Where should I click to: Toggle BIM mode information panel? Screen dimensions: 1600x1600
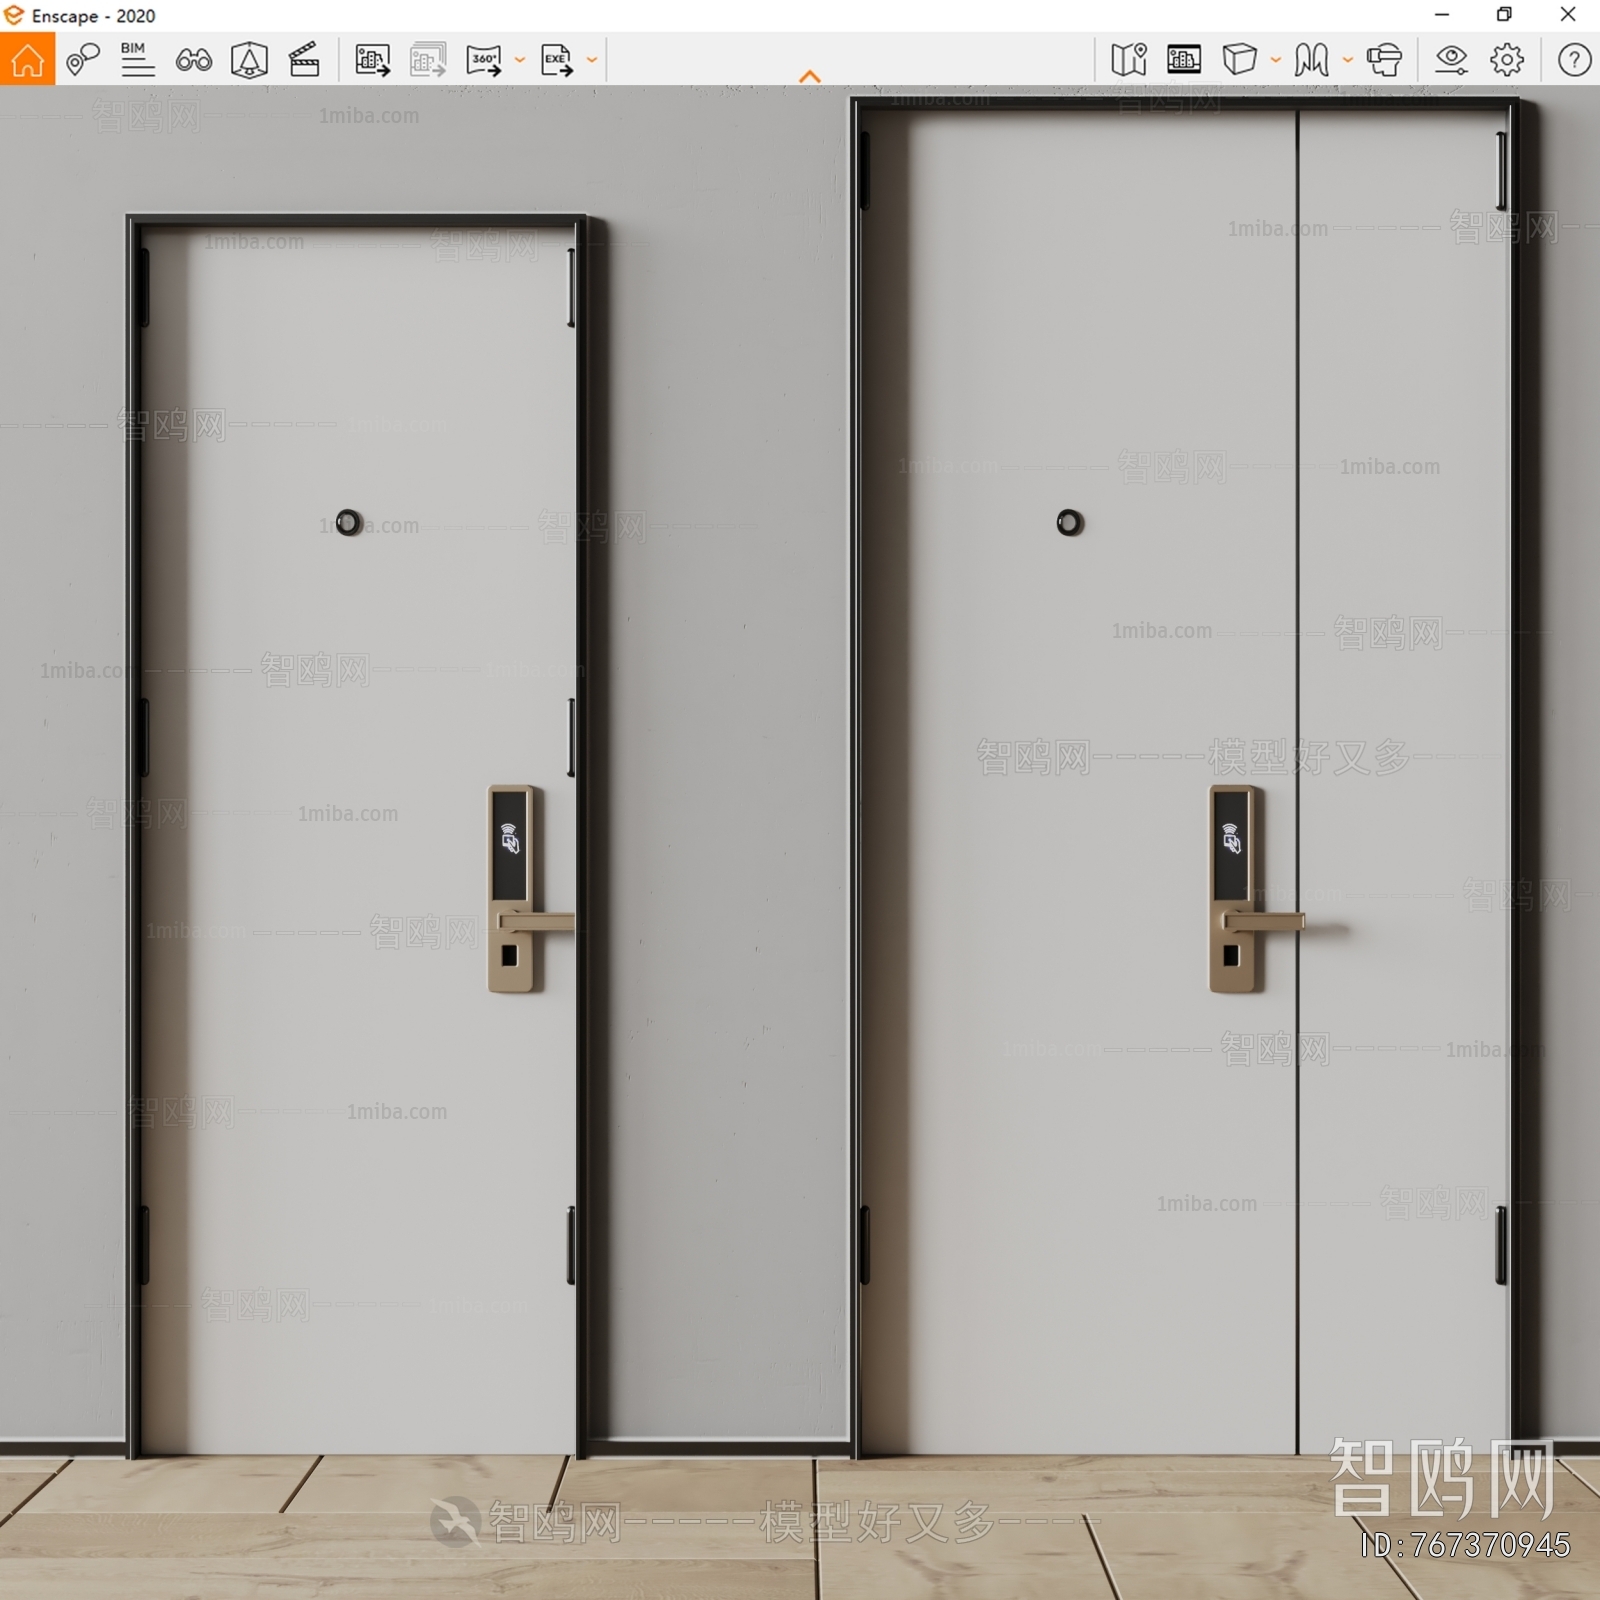(137, 60)
